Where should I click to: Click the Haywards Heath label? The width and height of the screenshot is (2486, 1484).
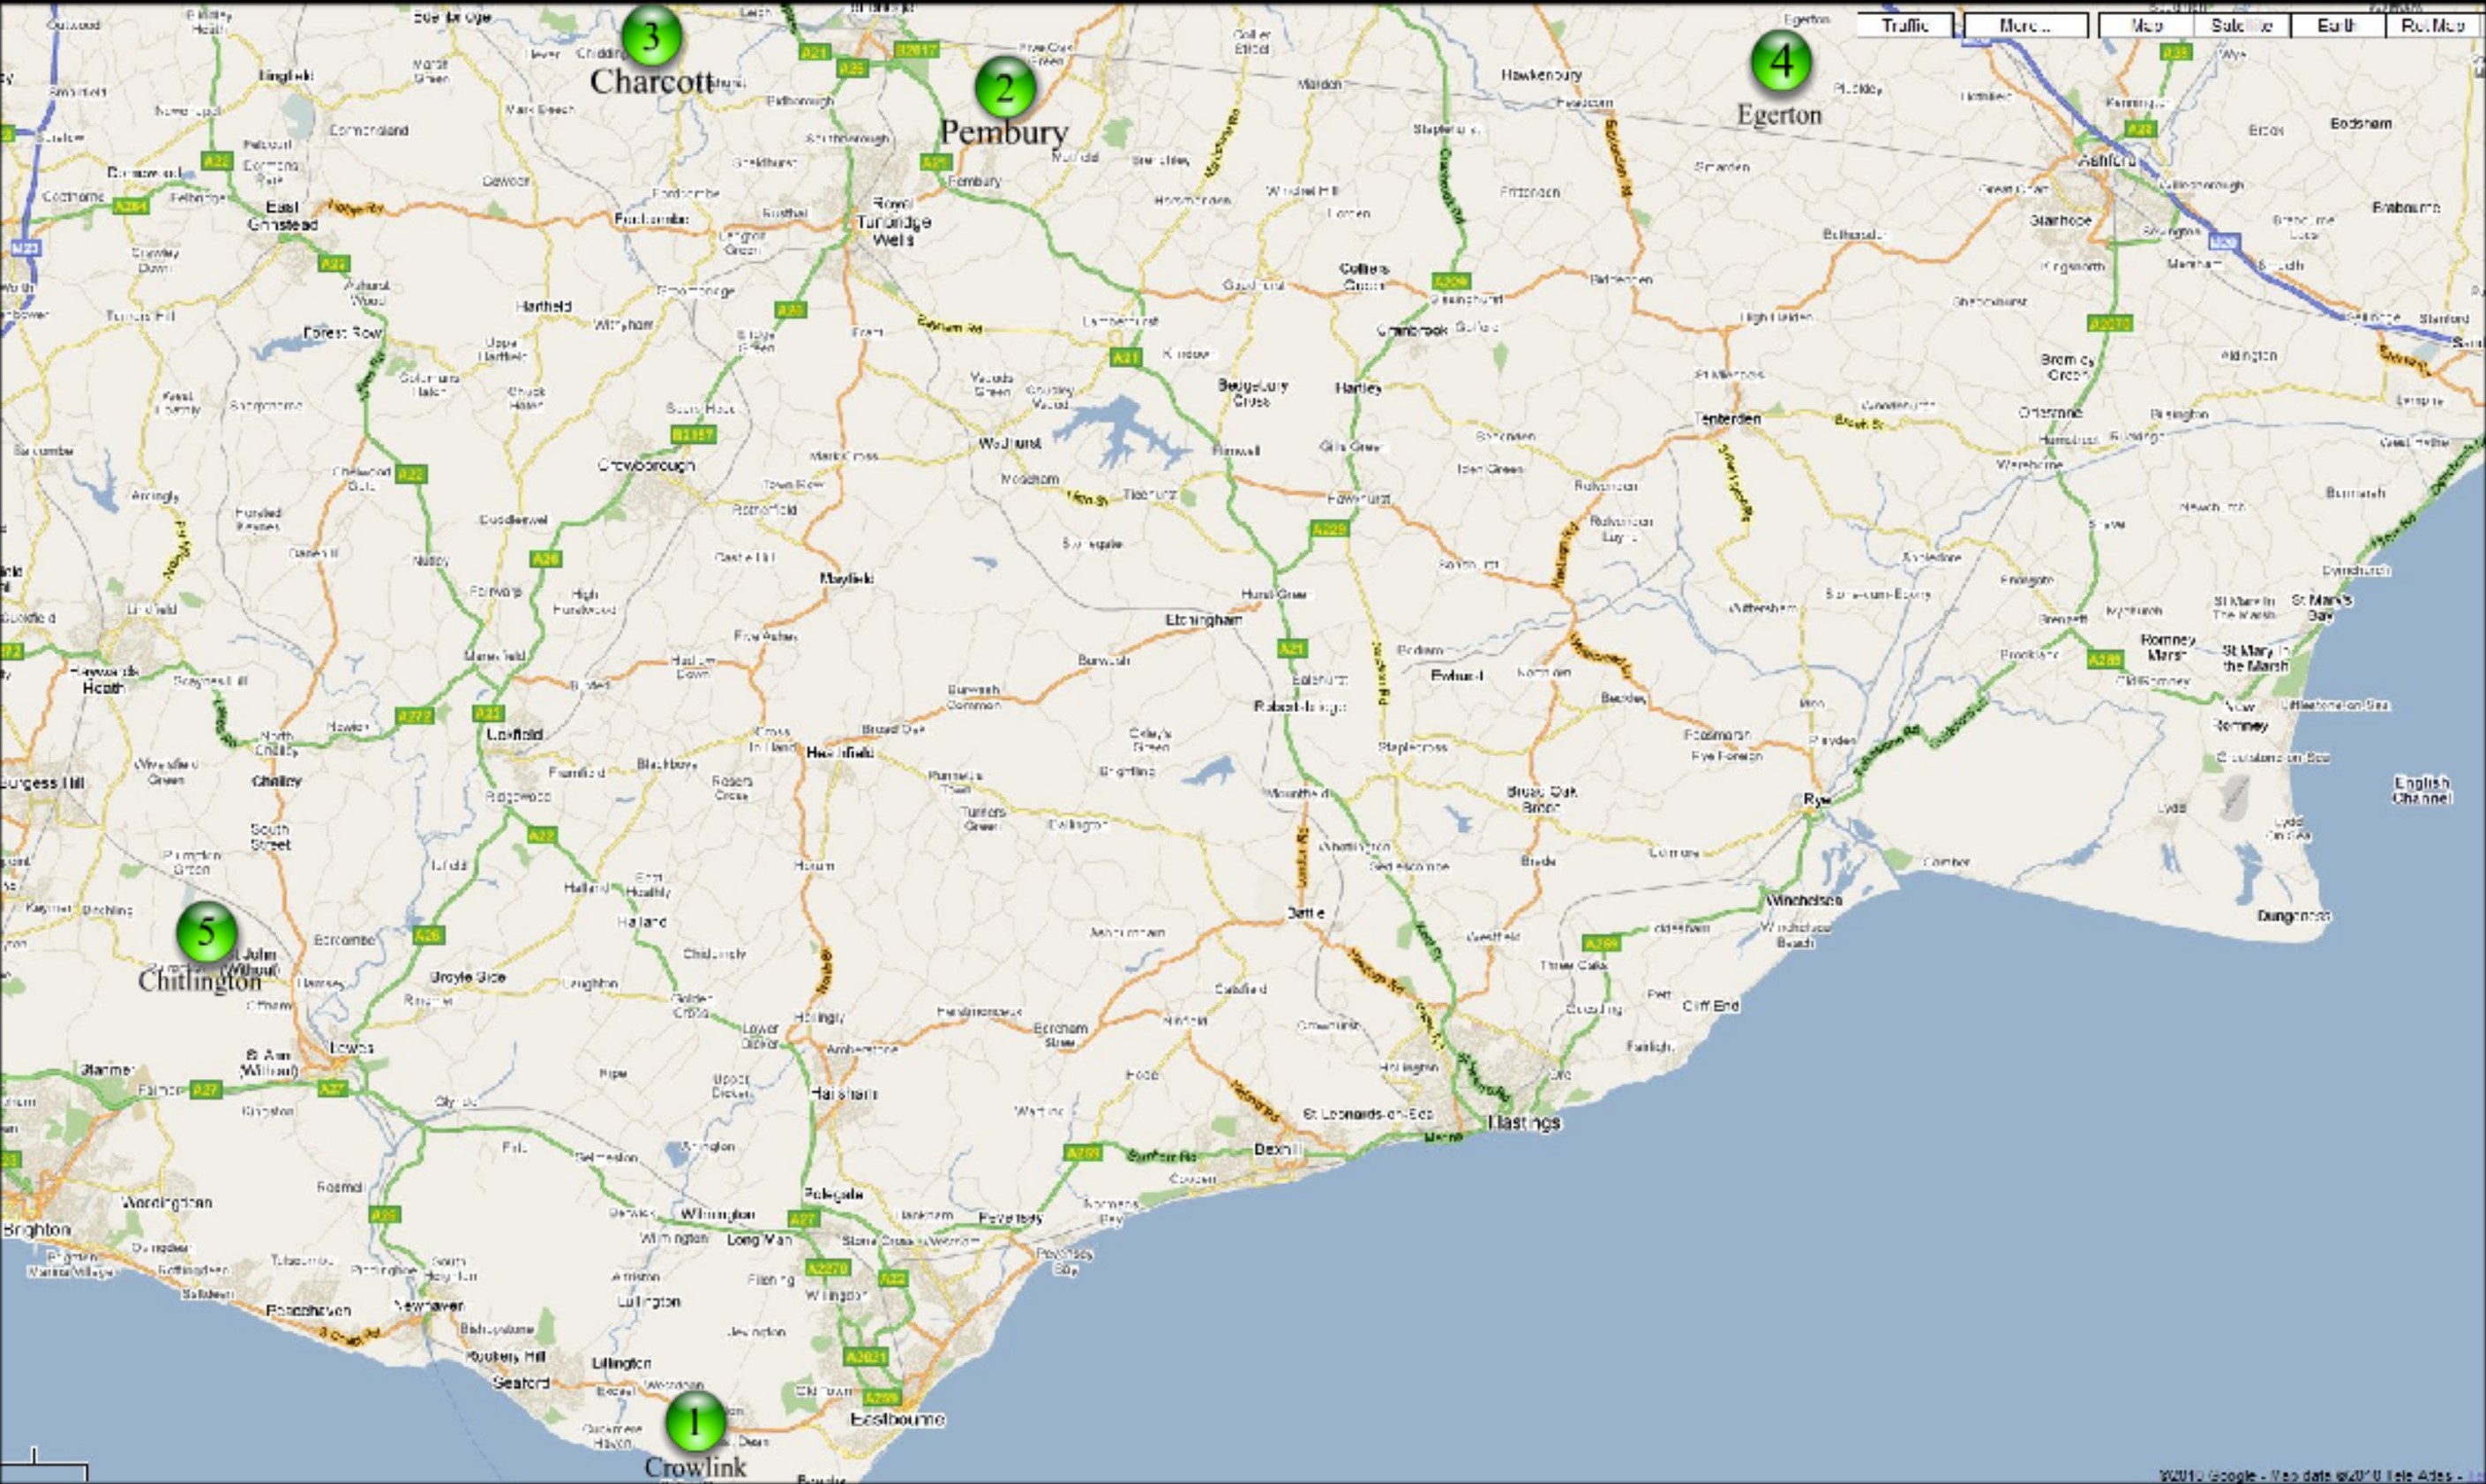pyautogui.click(x=103, y=680)
